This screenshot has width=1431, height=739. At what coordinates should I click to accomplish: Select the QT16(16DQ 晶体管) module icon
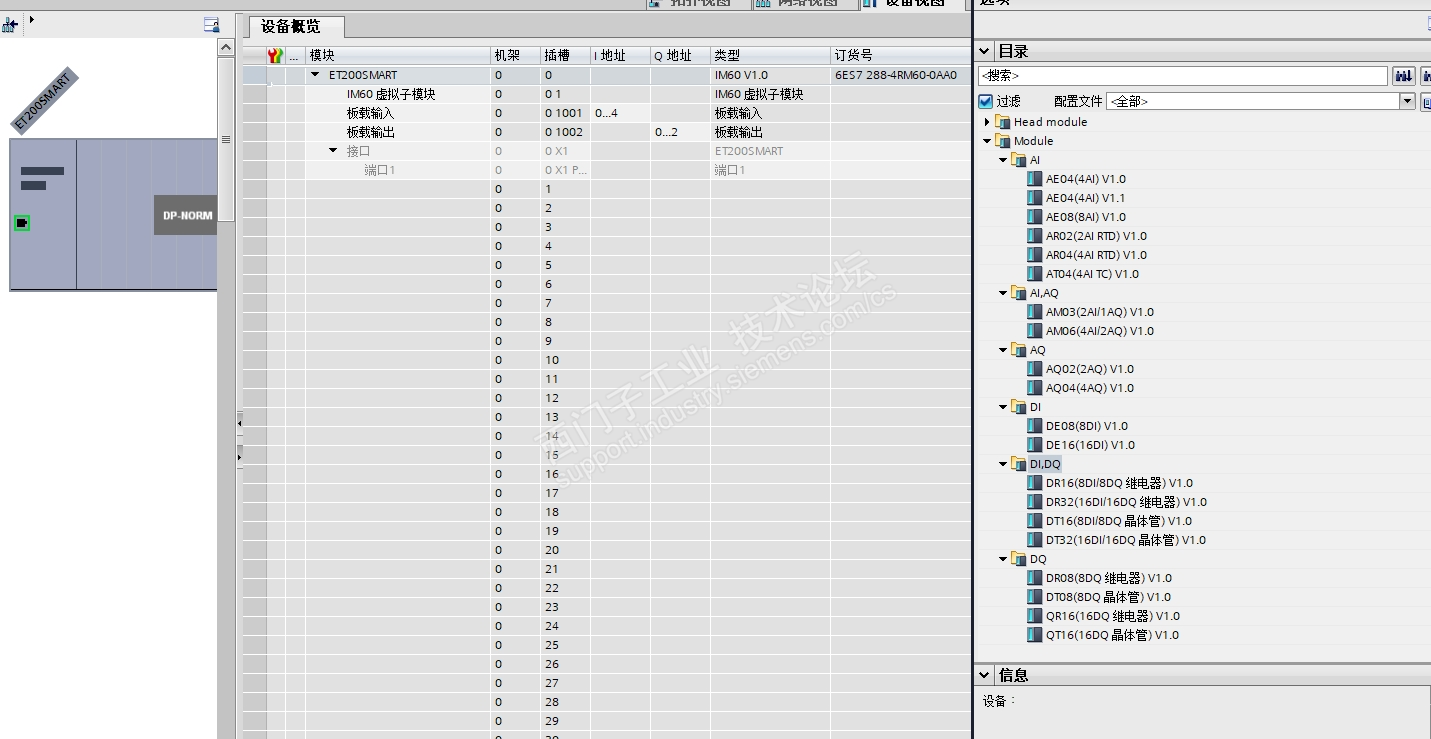tap(1035, 635)
